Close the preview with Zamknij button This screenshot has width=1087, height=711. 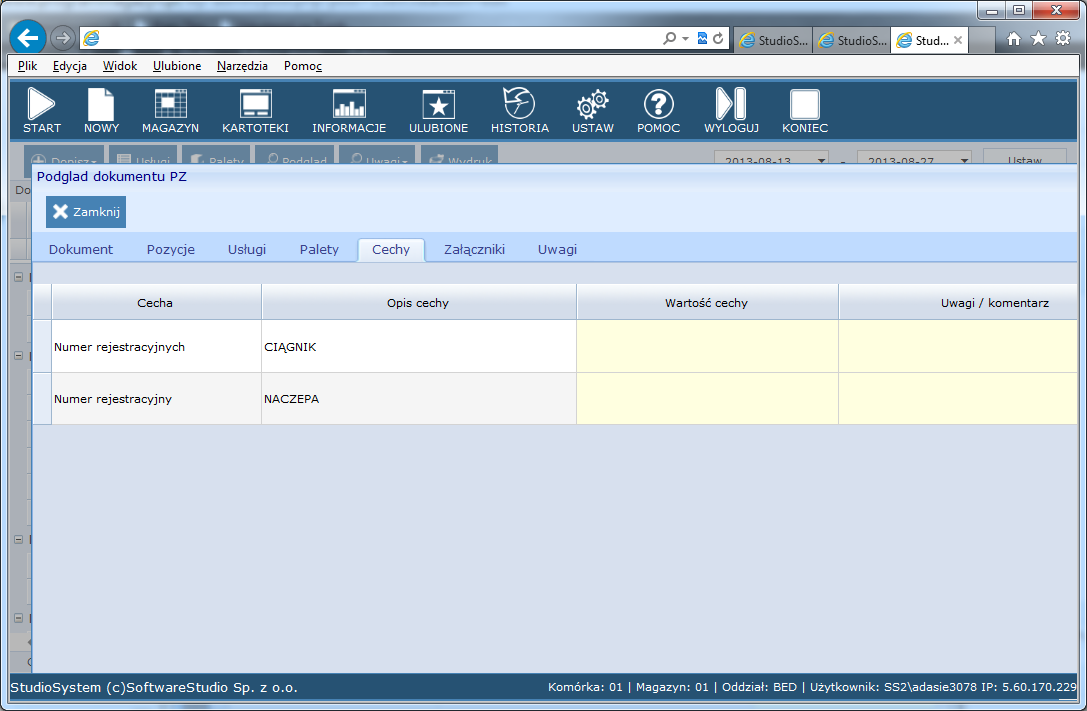click(x=86, y=212)
